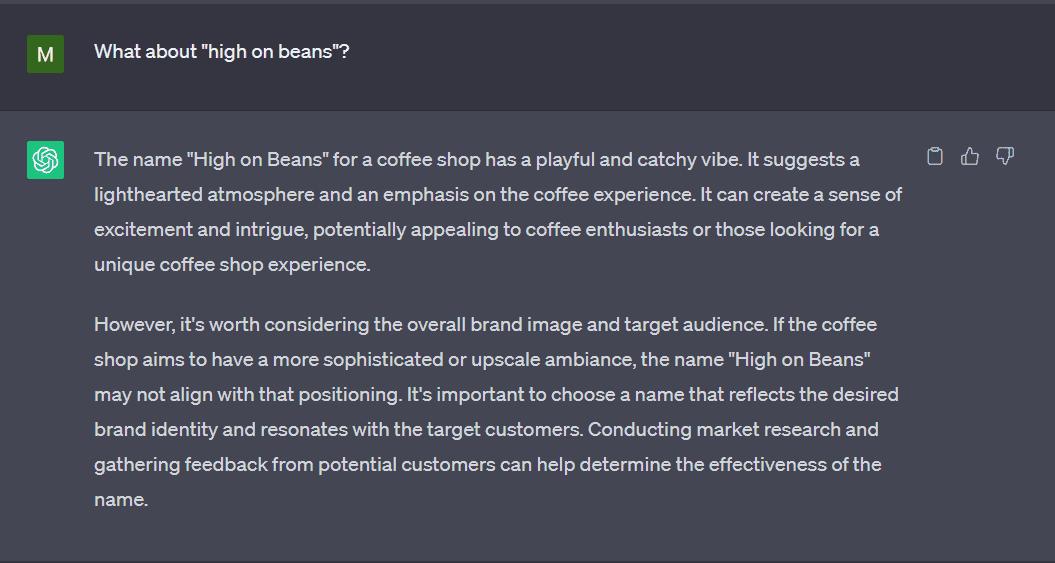
Task: Click the user message "What about high on beans?"
Action: (221, 51)
